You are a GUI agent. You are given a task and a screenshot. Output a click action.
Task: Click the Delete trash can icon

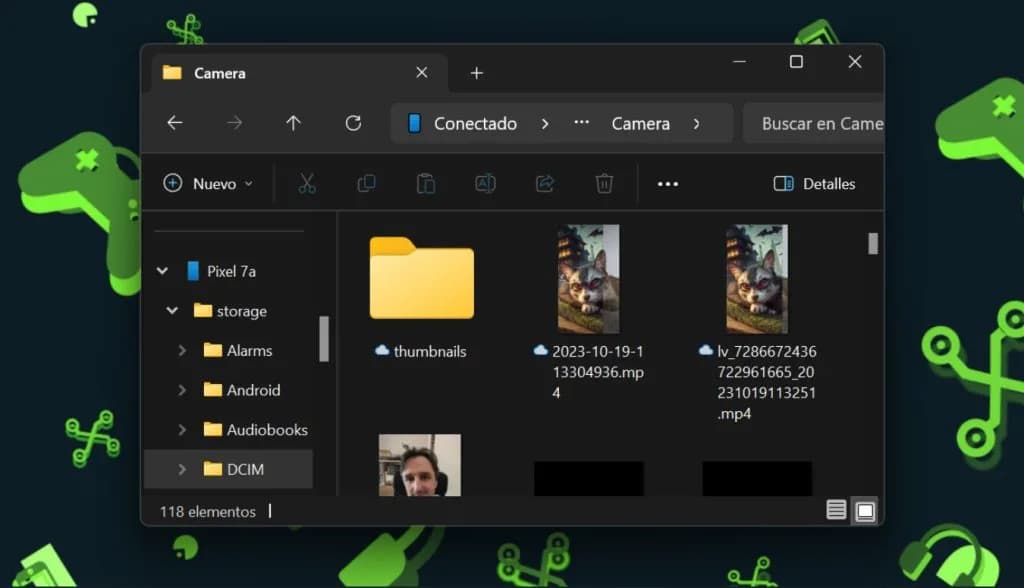pos(604,184)
